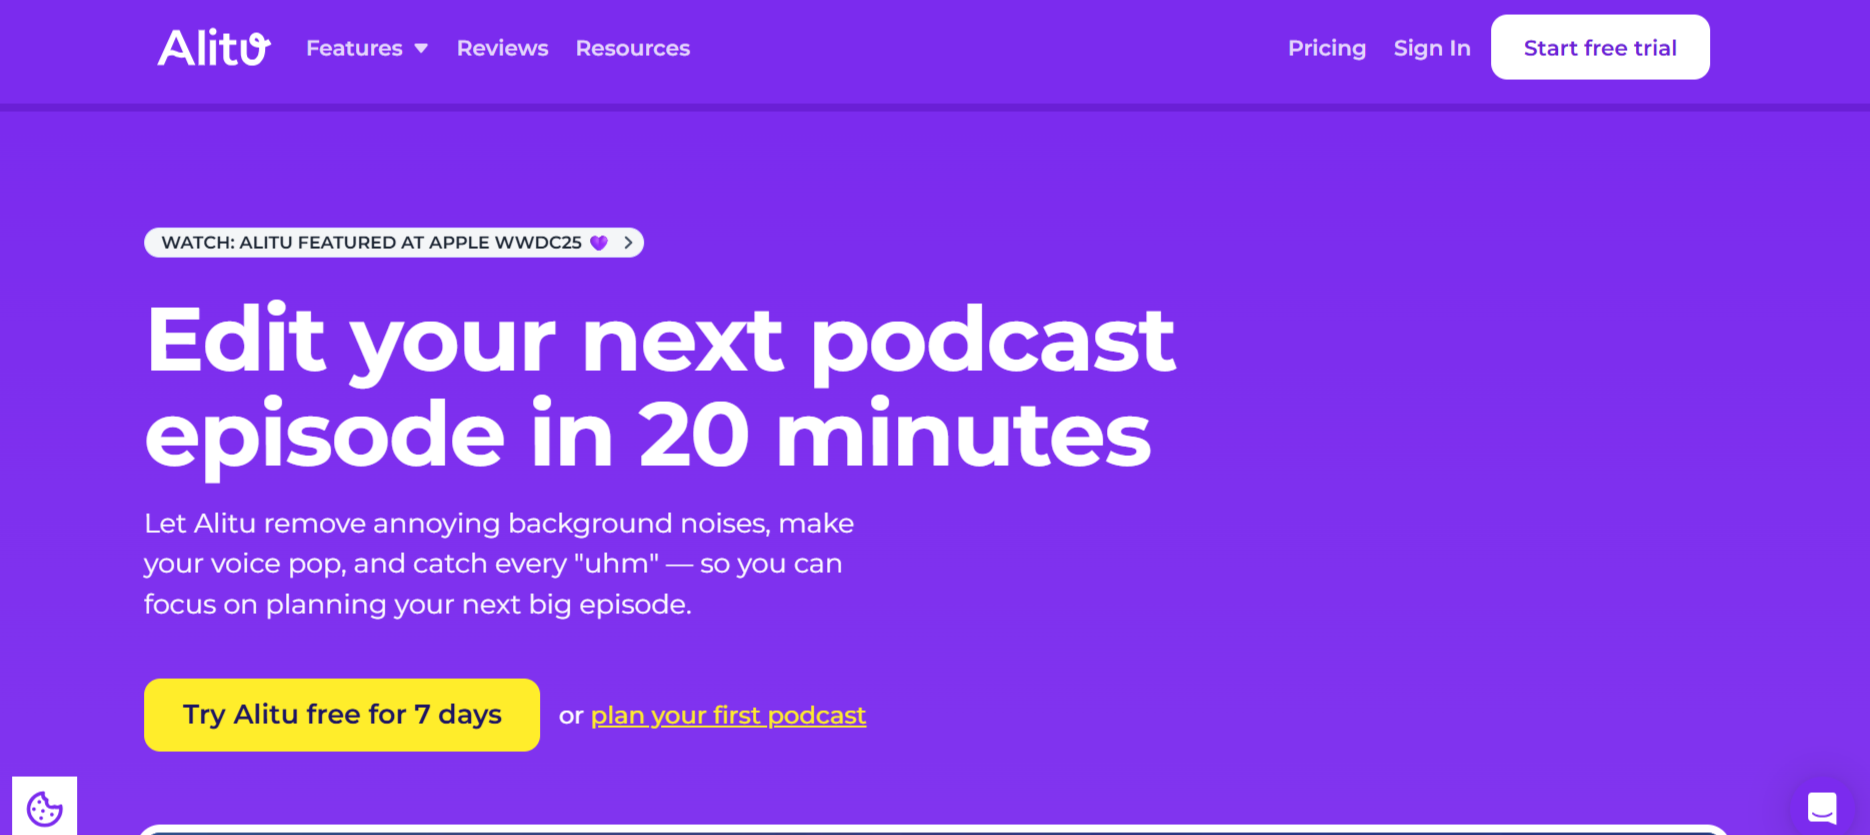The height and width of the screenshot is (835, 1870).
Task: Go to Resources in navigation
Action: [x=633, y=48]
